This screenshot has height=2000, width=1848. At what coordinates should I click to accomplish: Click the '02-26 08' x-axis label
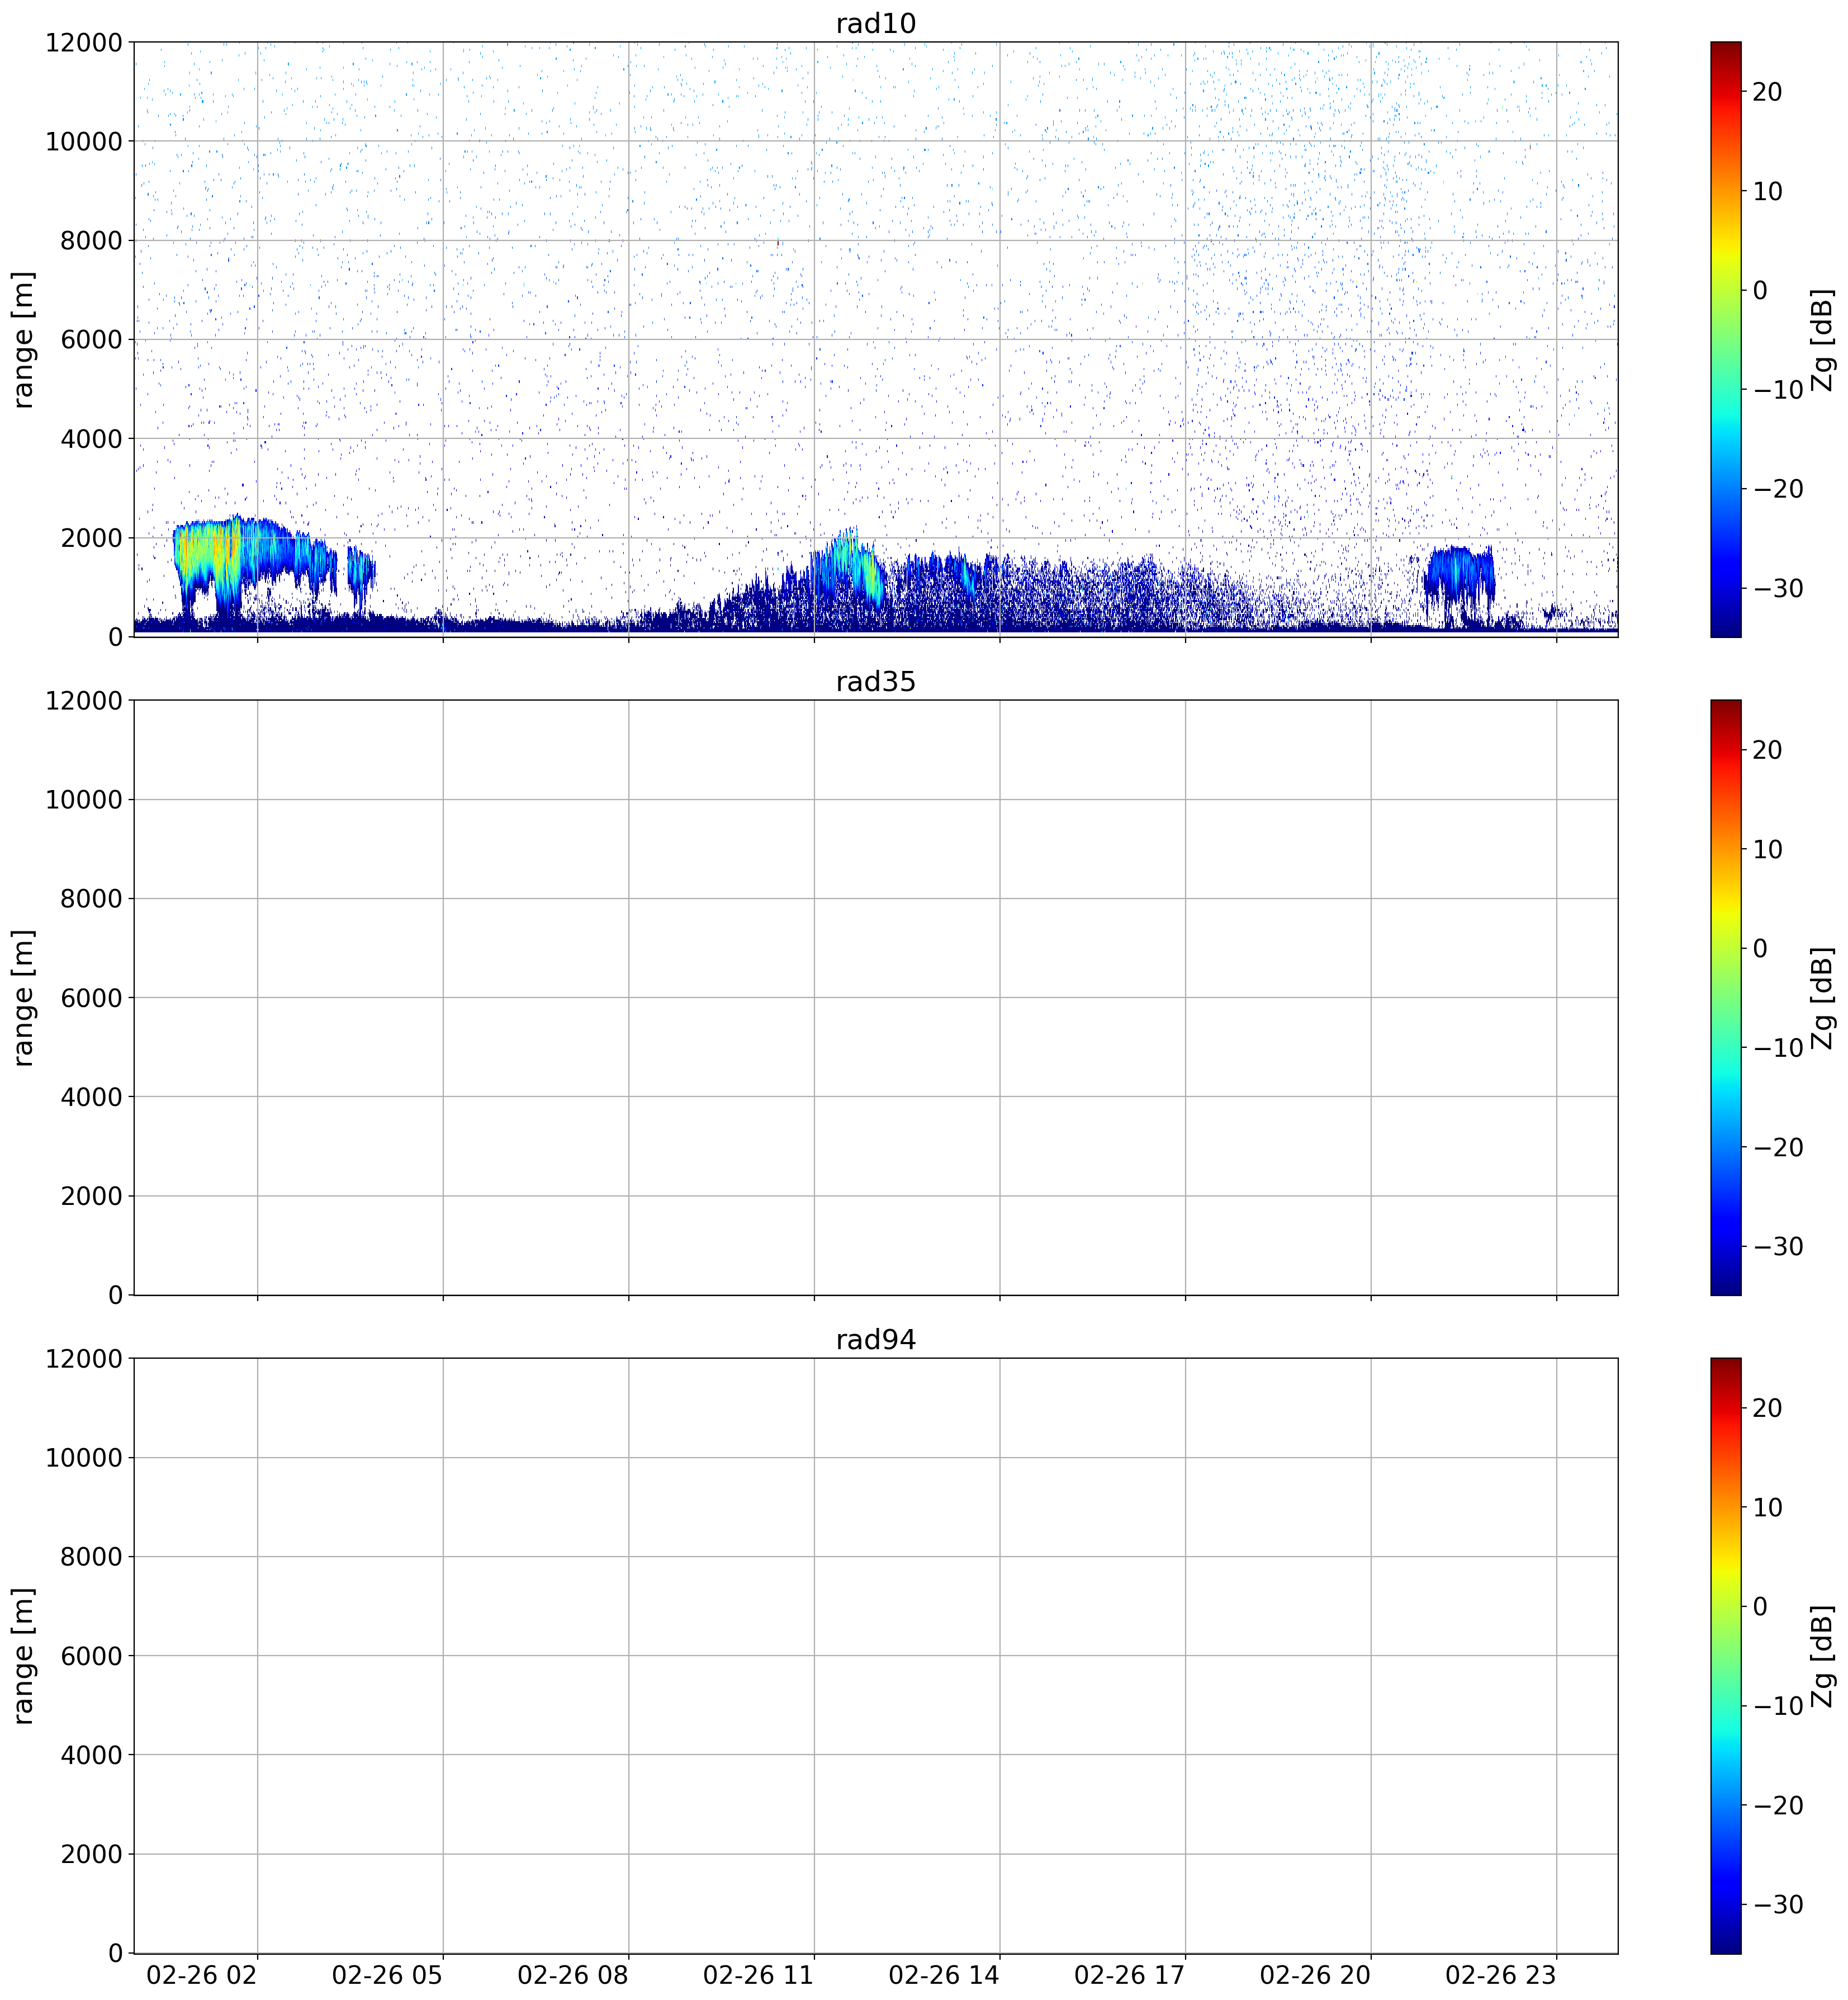(573, 1975)
